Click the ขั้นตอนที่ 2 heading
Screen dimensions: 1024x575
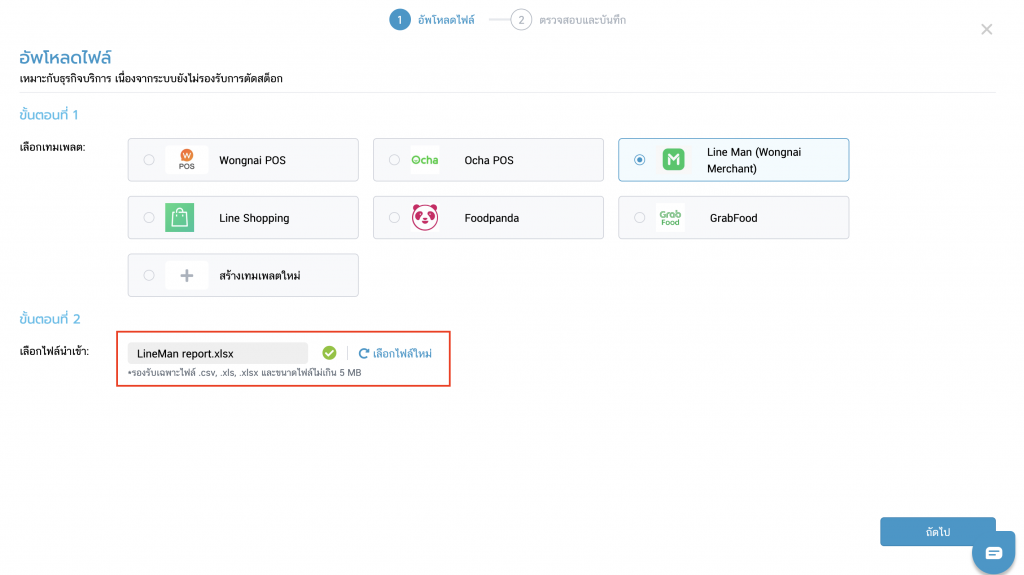(x=50, y=319)
